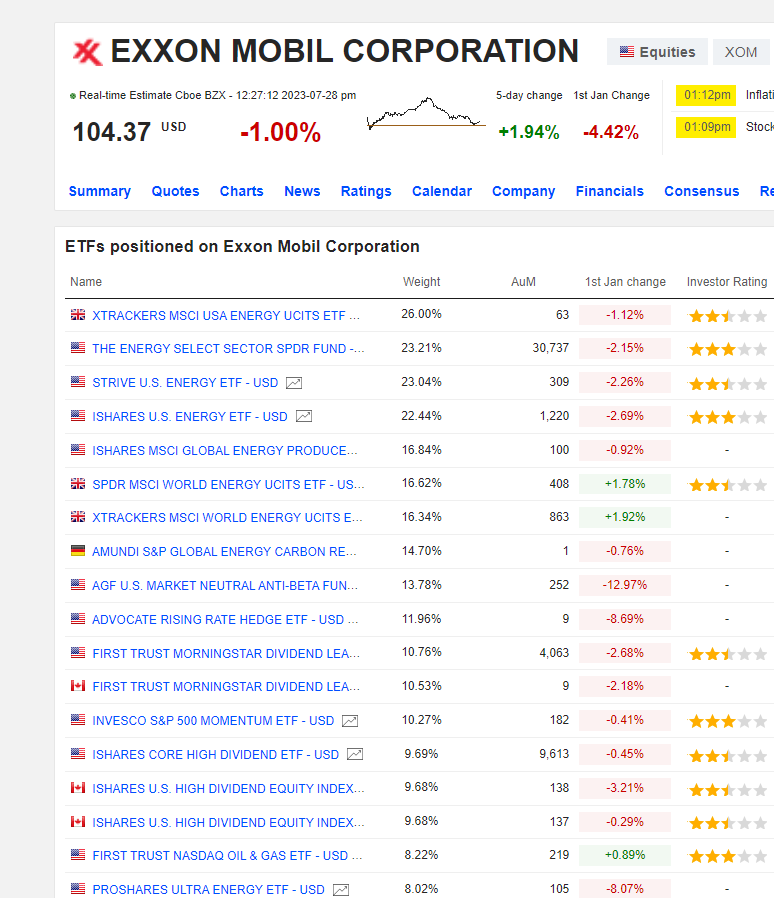
Task: Click the UK flag beside Xtrackers MSCI USA Energy
Action: [78, 314]
